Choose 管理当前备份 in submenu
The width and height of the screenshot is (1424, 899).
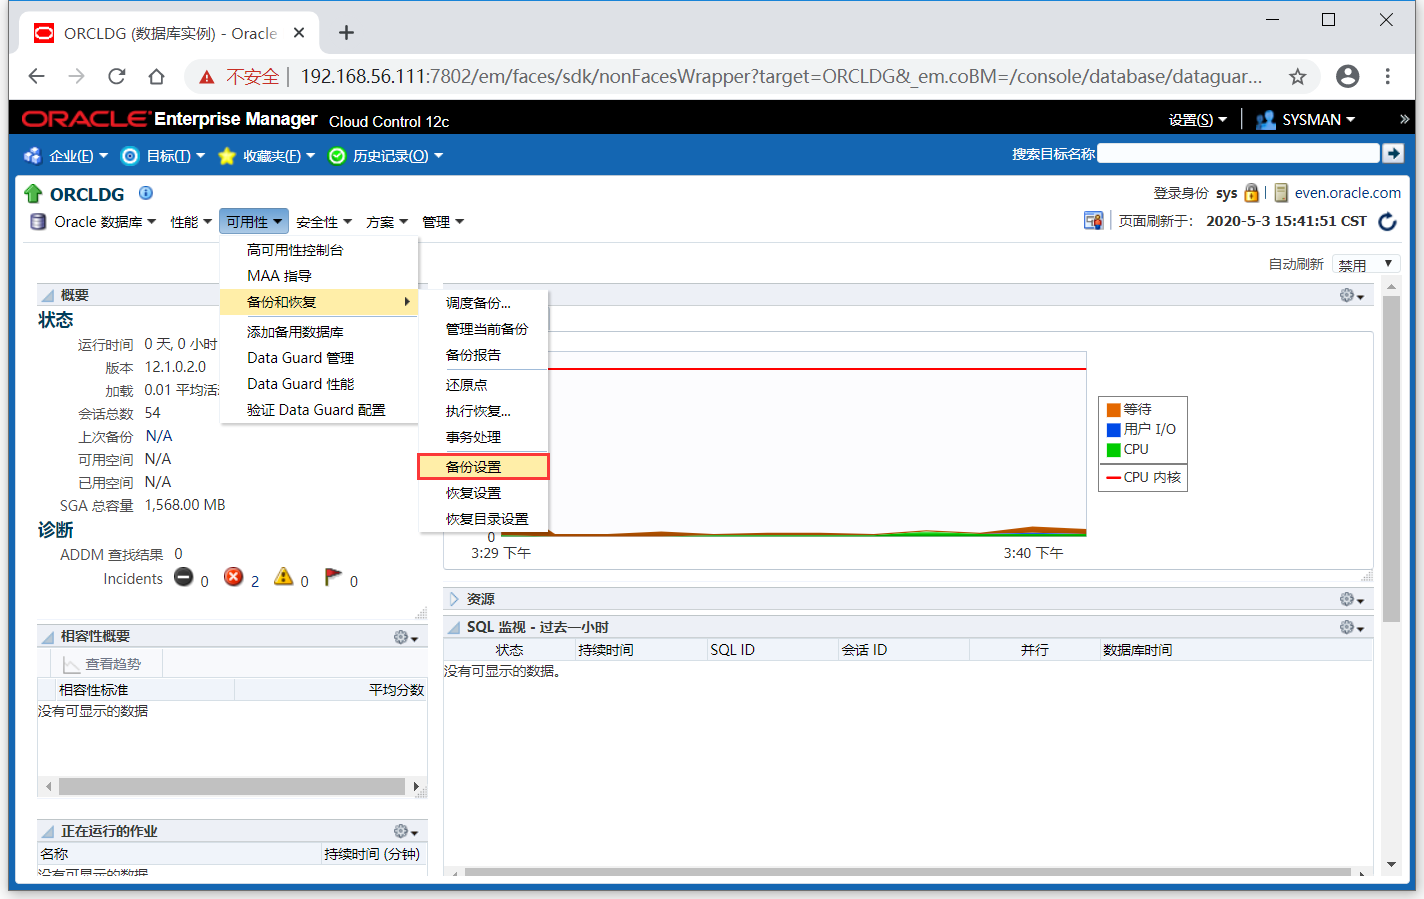pos(483,329)
